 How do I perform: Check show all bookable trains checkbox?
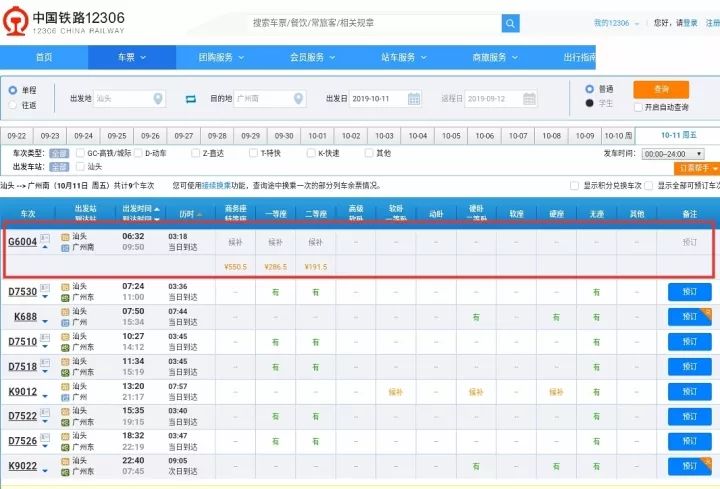coord(648,185)
